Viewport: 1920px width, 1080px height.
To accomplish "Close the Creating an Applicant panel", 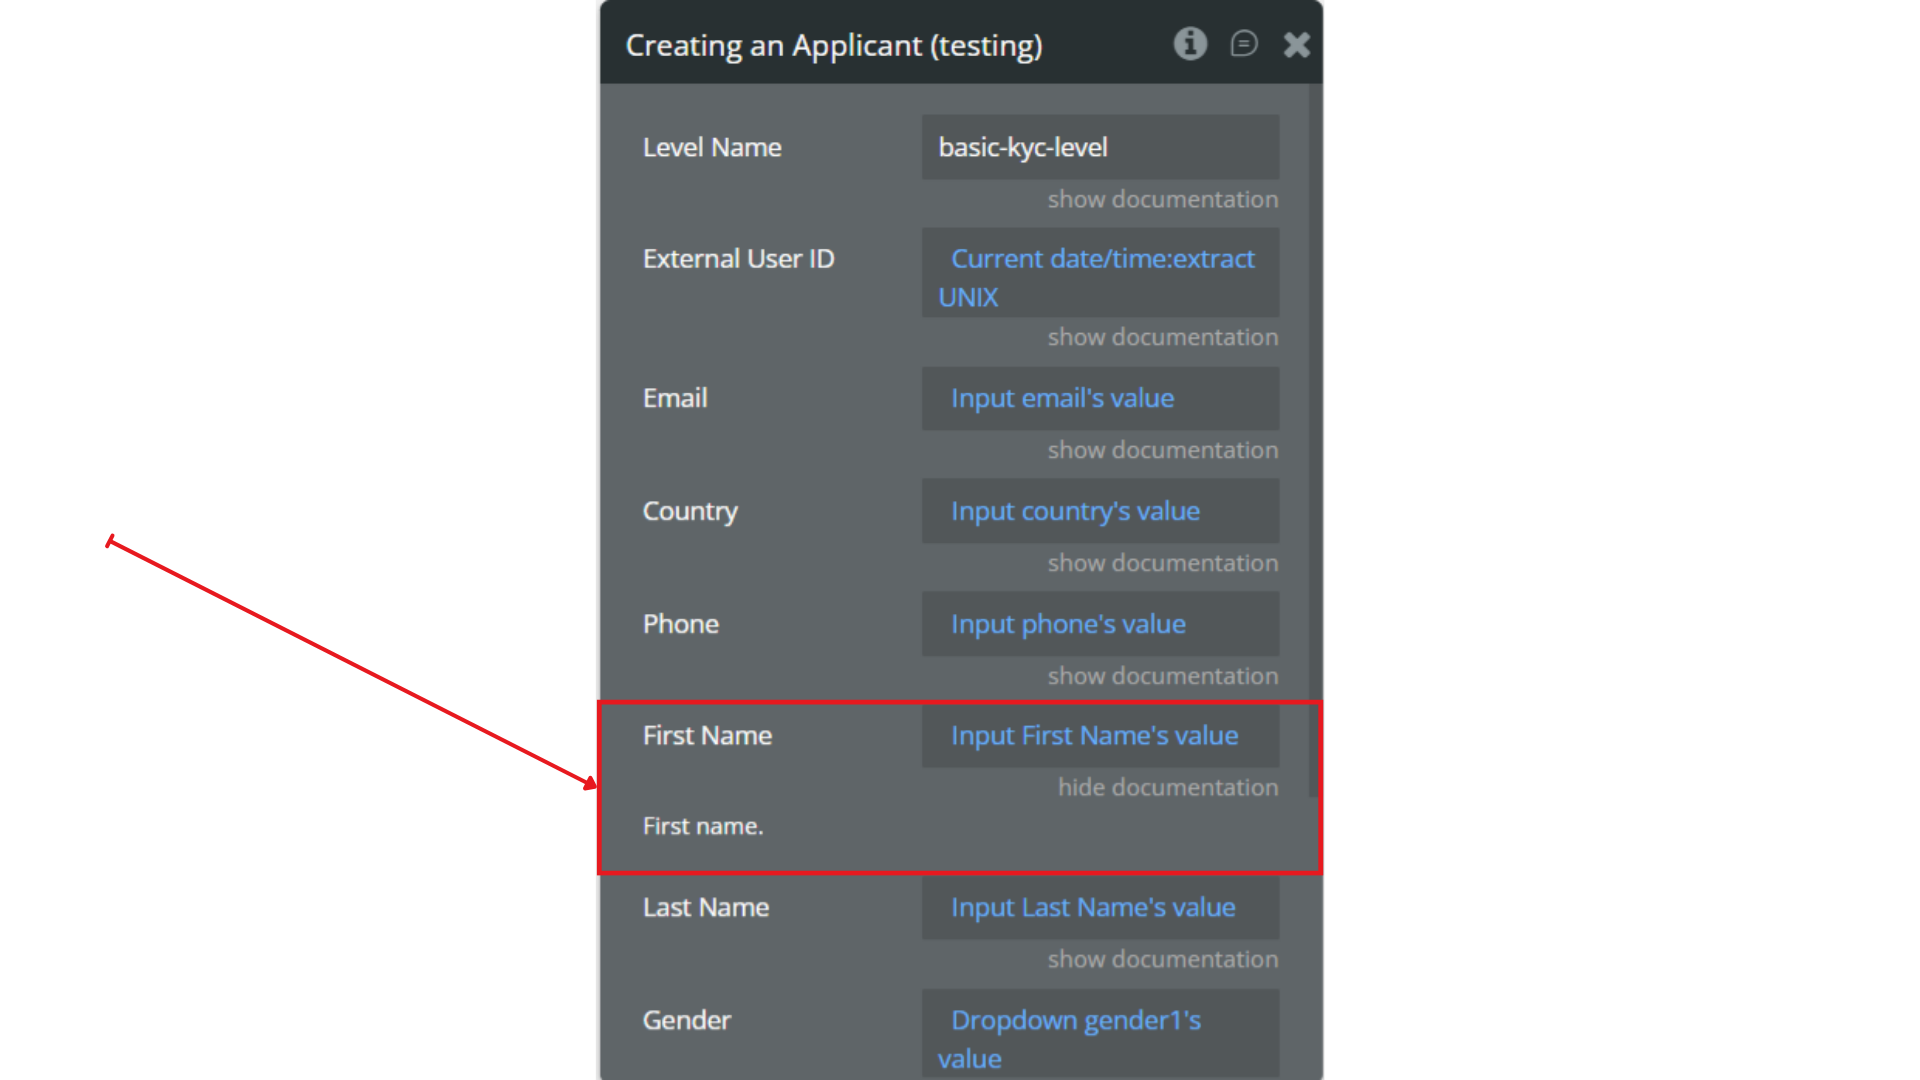I will click(x=1297, y=45).
